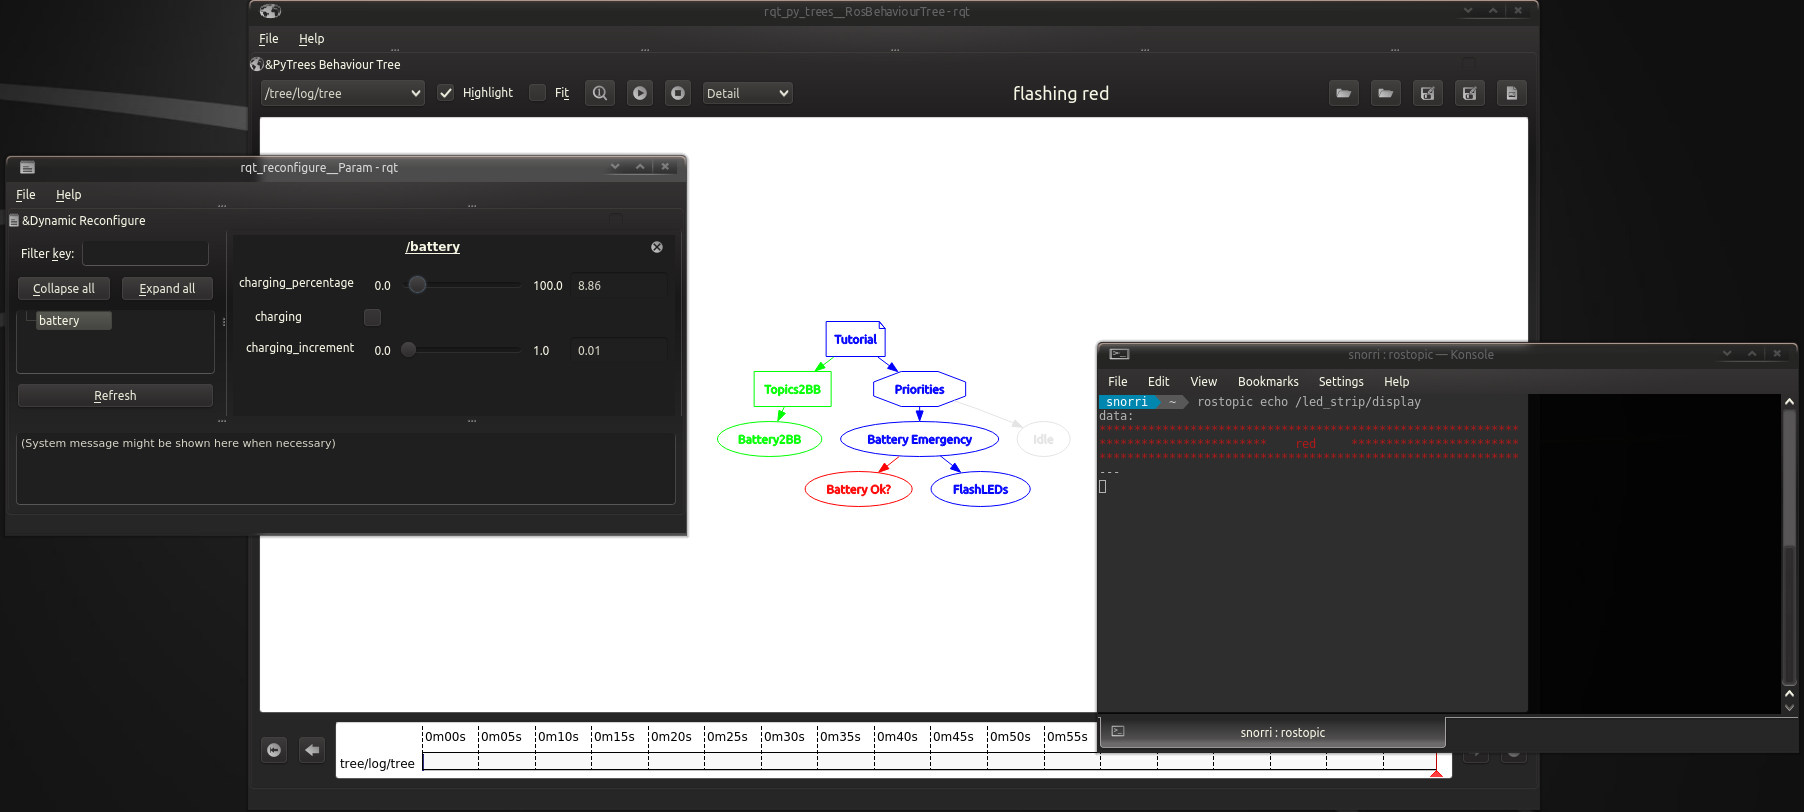Close the /battery parameter panel
The image size is (1804, 812).
tap(657, 247)
